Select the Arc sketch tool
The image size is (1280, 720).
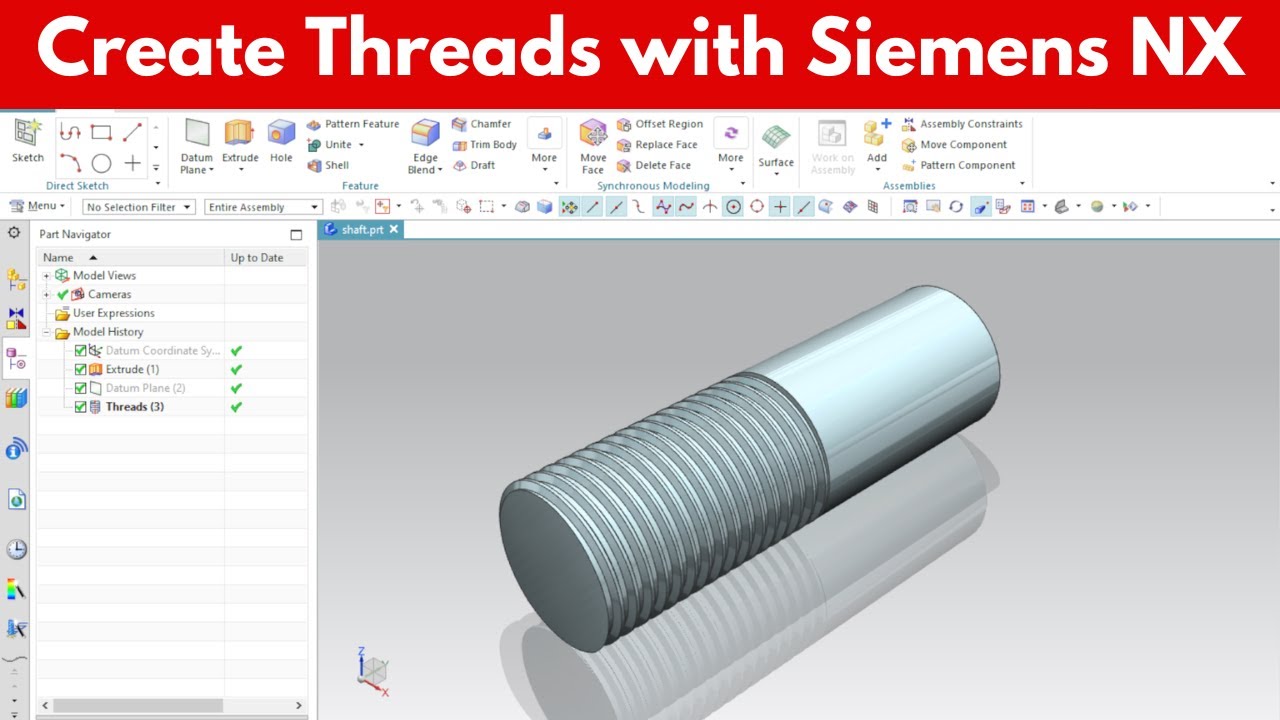click(x=69, y=163)
